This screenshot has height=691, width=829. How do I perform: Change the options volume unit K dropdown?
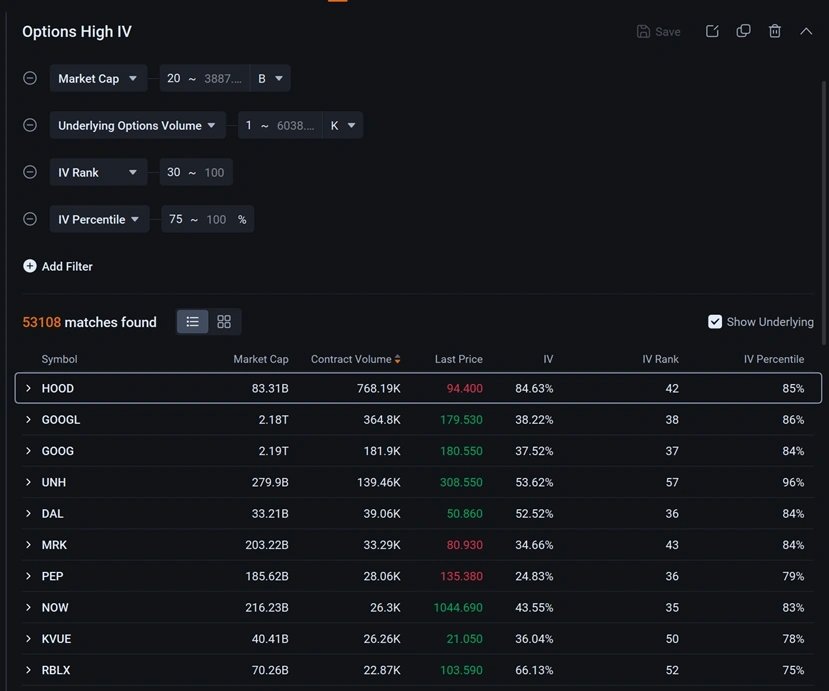tap(343, 125)
